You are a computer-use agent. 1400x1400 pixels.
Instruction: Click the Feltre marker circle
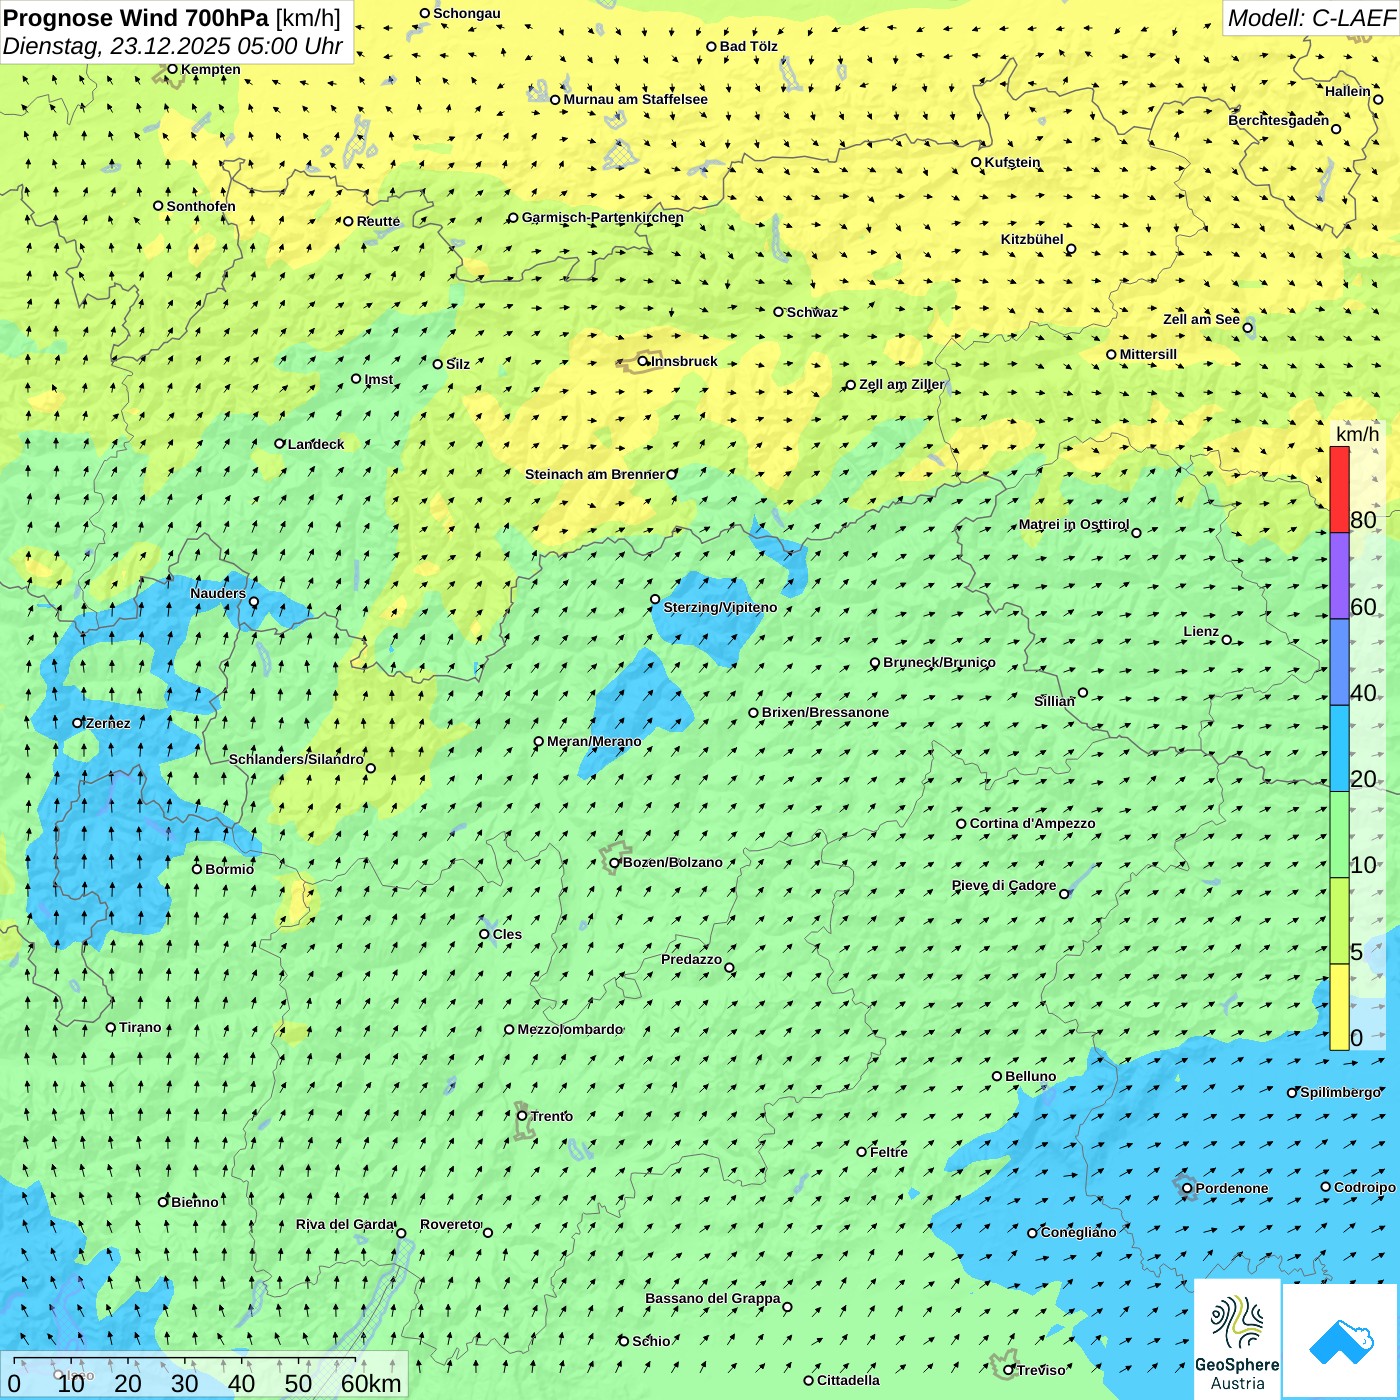pos(861,1152)
